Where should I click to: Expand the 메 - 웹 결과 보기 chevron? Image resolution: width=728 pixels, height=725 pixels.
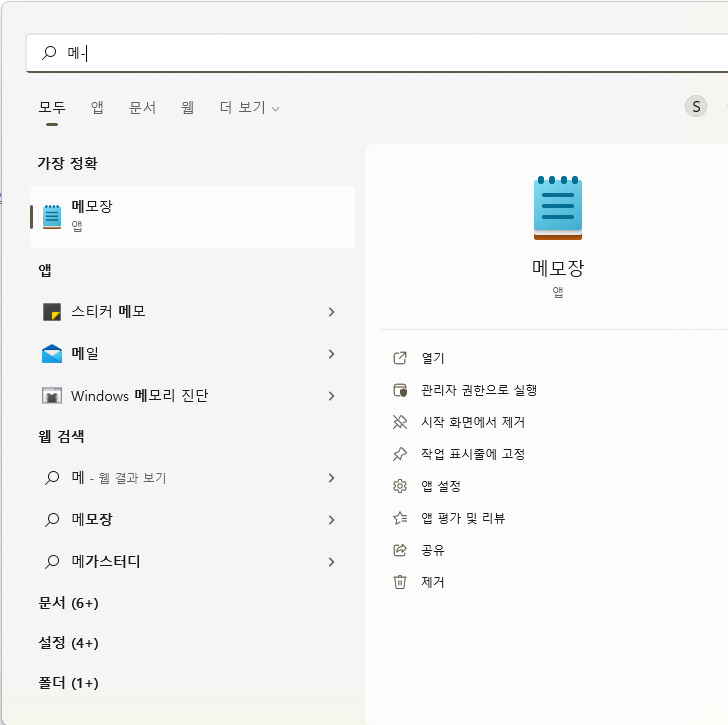pyautogui.click(x=331, y=478)
